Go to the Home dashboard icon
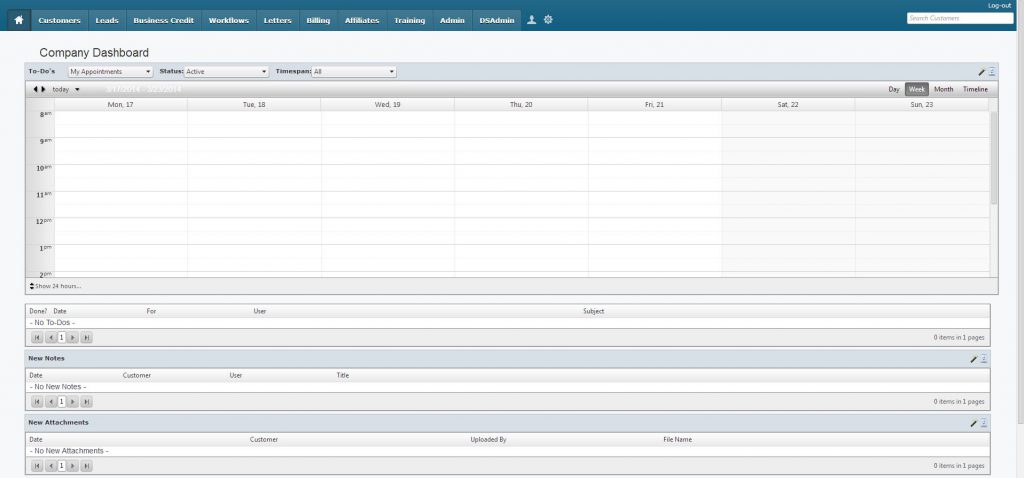 click(18, 20)
